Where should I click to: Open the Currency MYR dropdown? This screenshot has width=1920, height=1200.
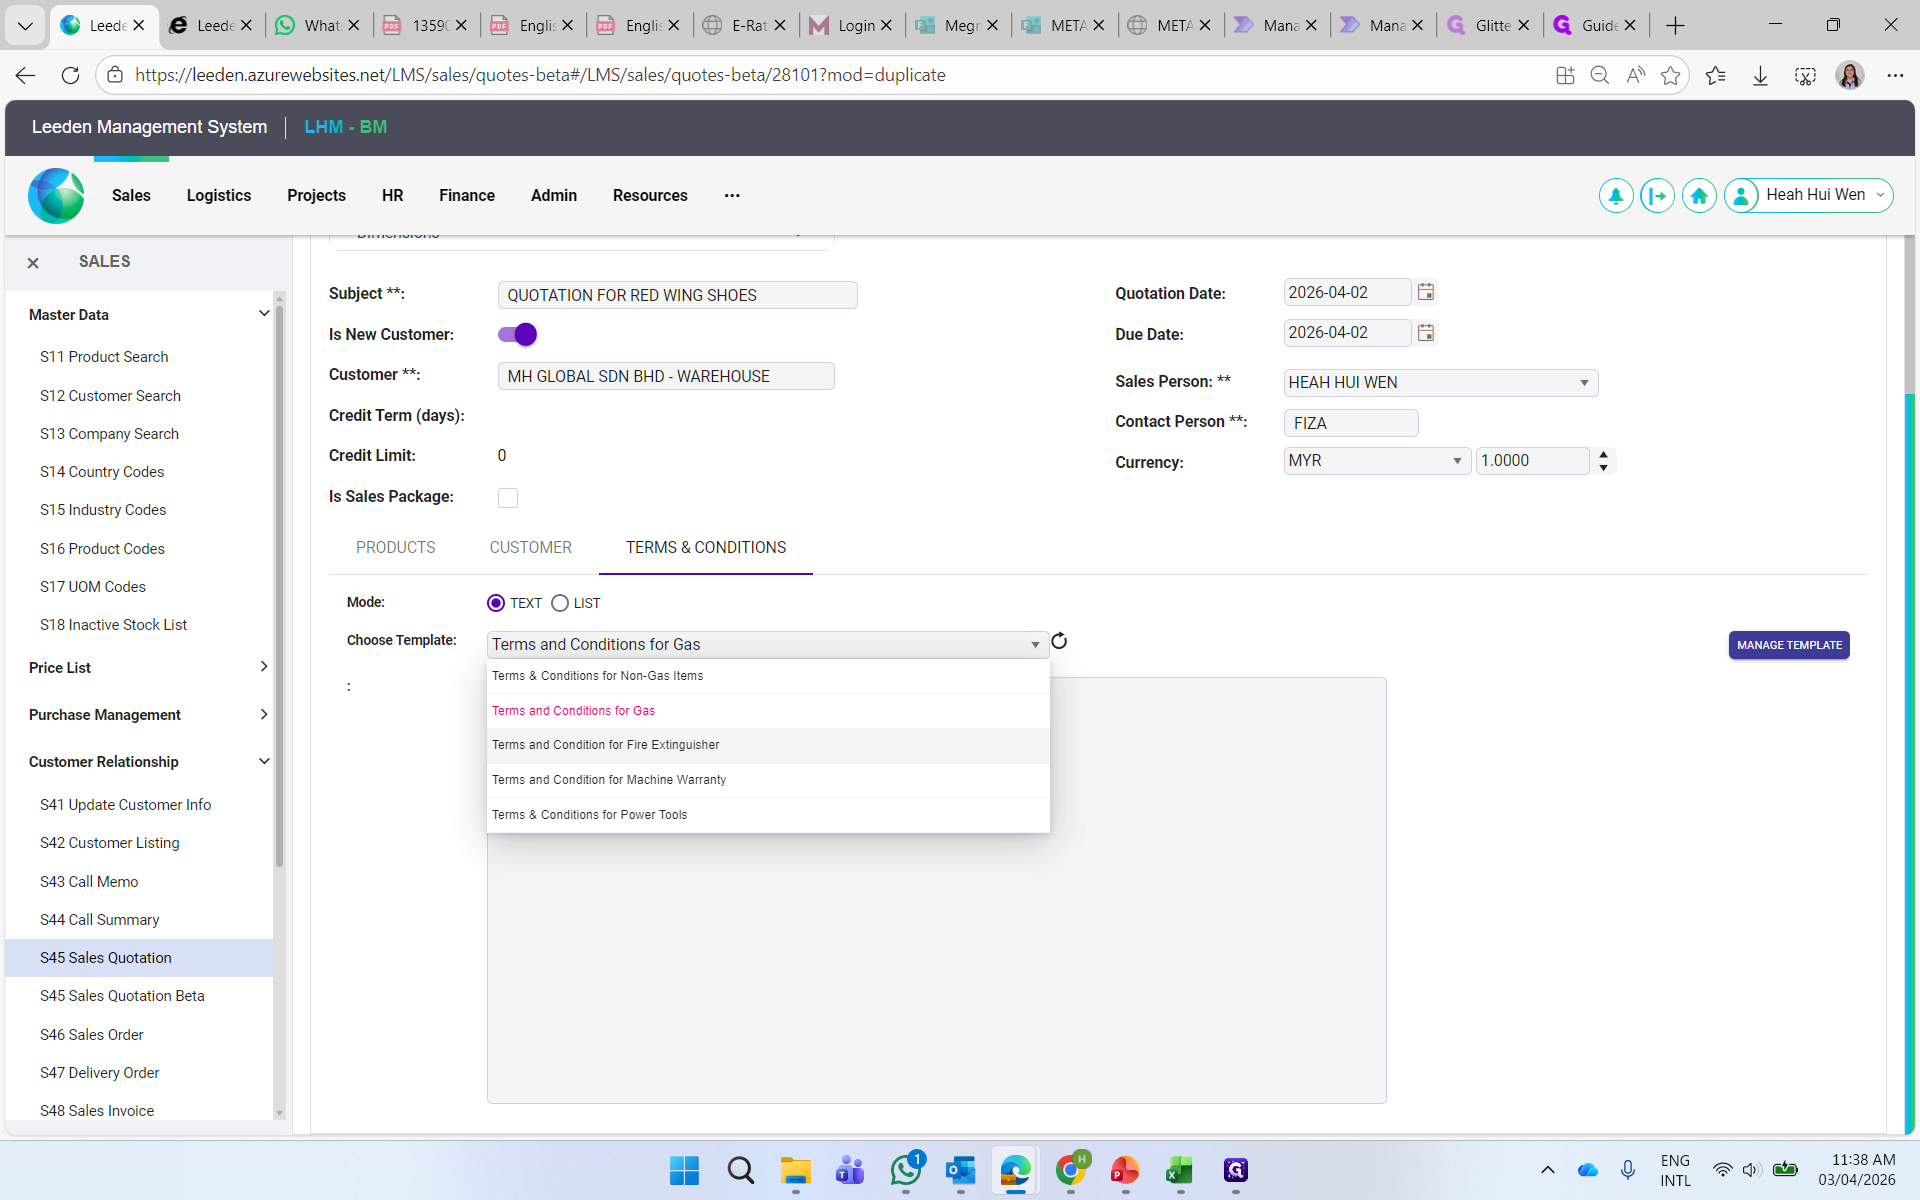[x=1377, y=461]
